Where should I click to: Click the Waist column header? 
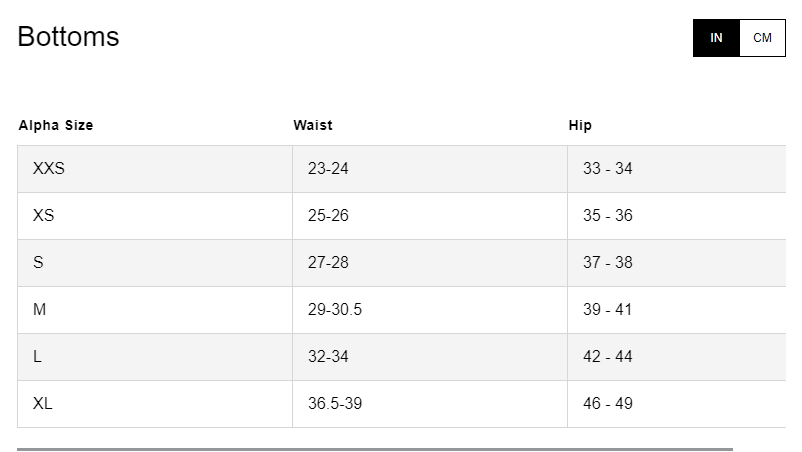tap(313, 125)
